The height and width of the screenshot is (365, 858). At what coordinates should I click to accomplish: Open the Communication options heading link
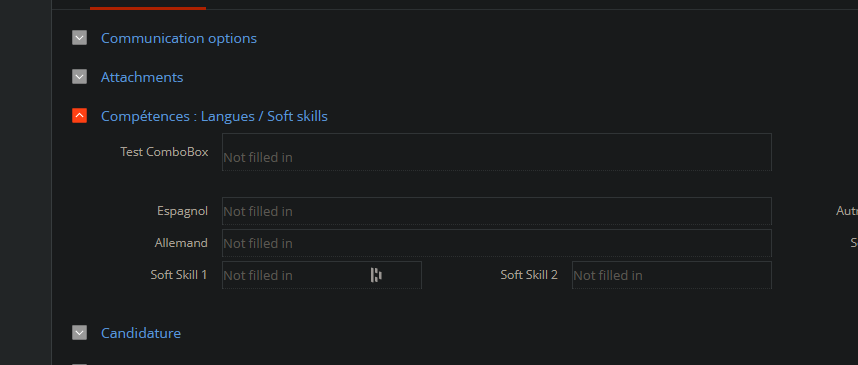point(179,38)
